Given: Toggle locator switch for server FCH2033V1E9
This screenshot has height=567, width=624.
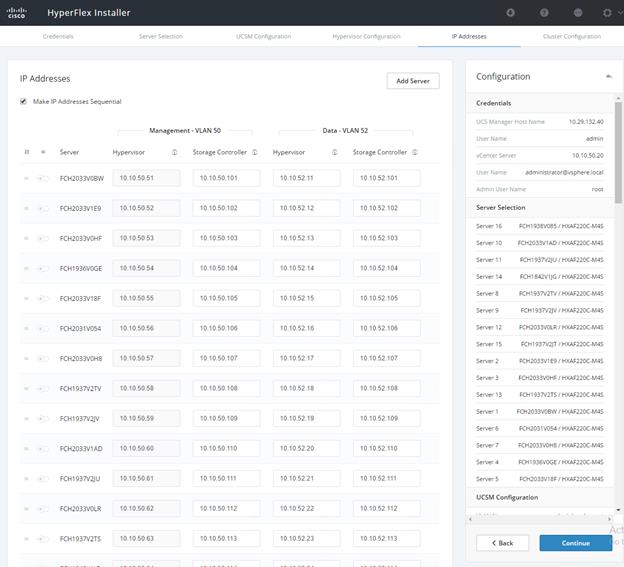Looking at the screenshot, I should [43, 208].
